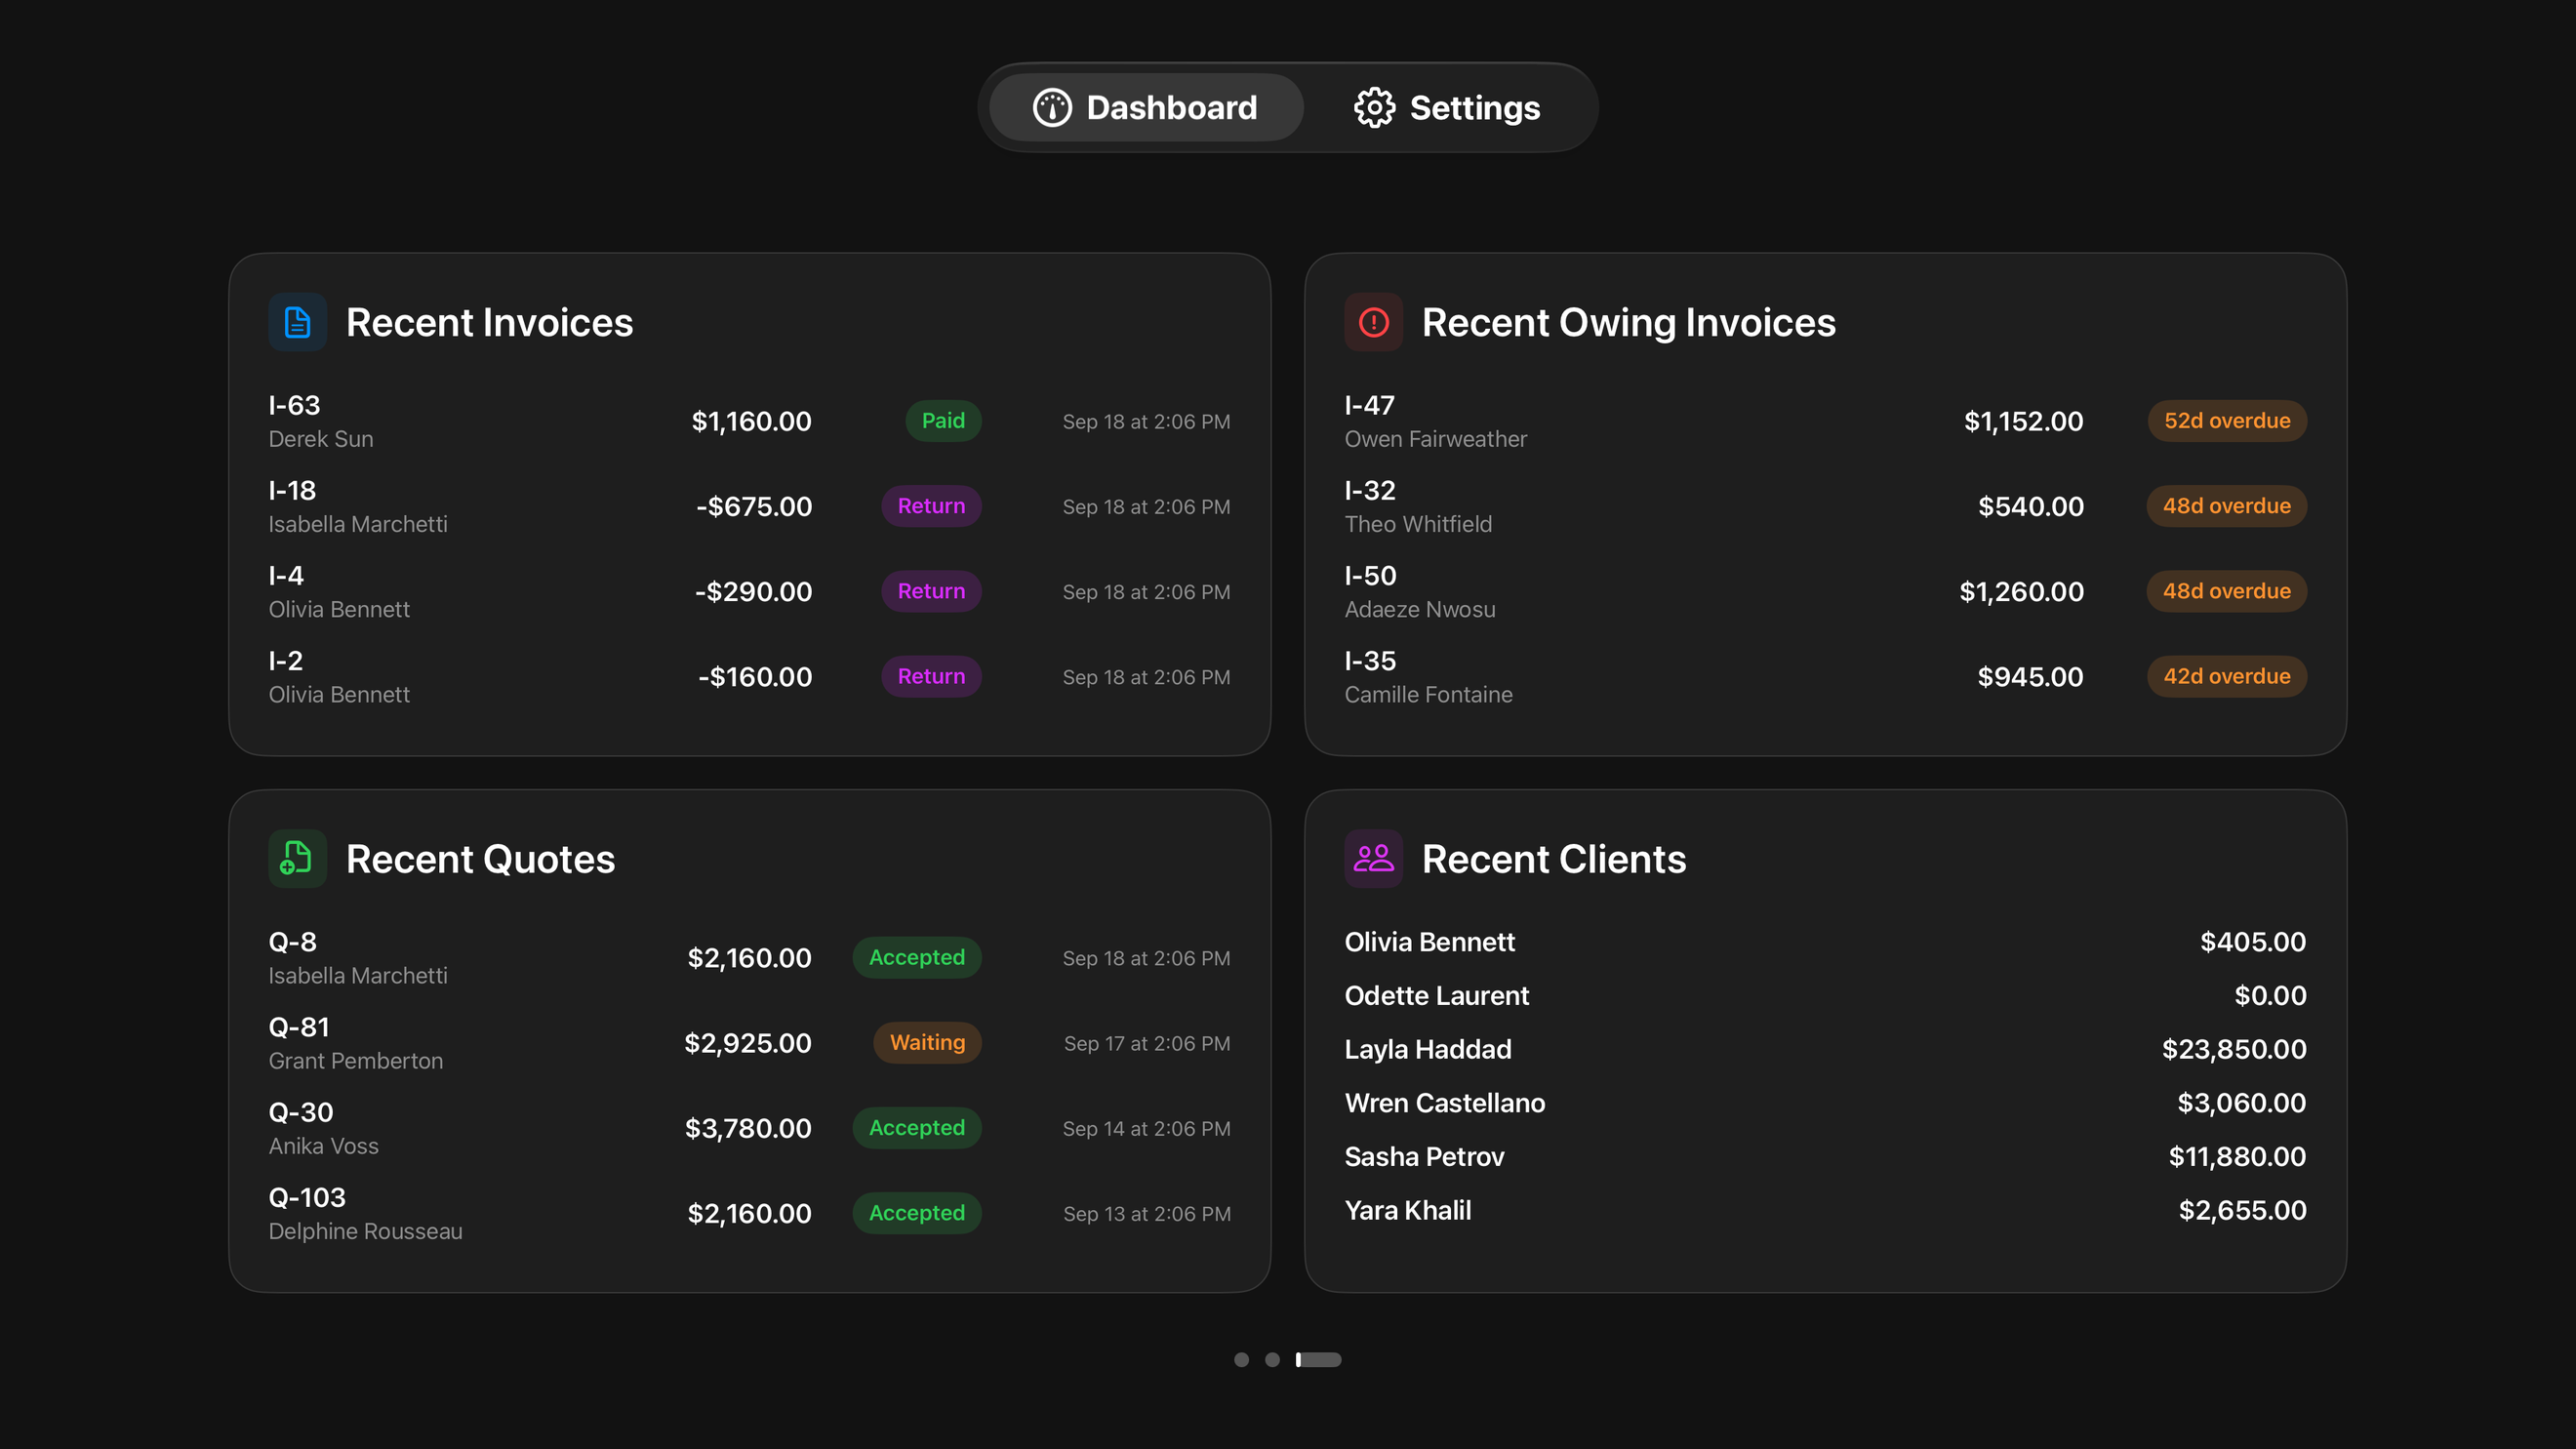Open owing invoice I-47 Owen Fairweather
This screenshot has width=2576, height=1449.
click(x=1825, y=421)
